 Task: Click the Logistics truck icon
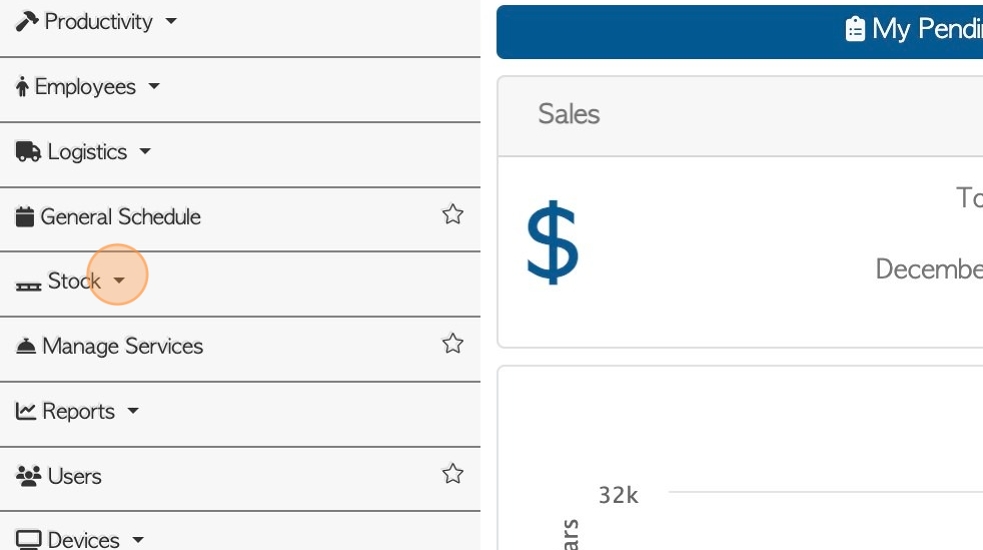[28, 151]
